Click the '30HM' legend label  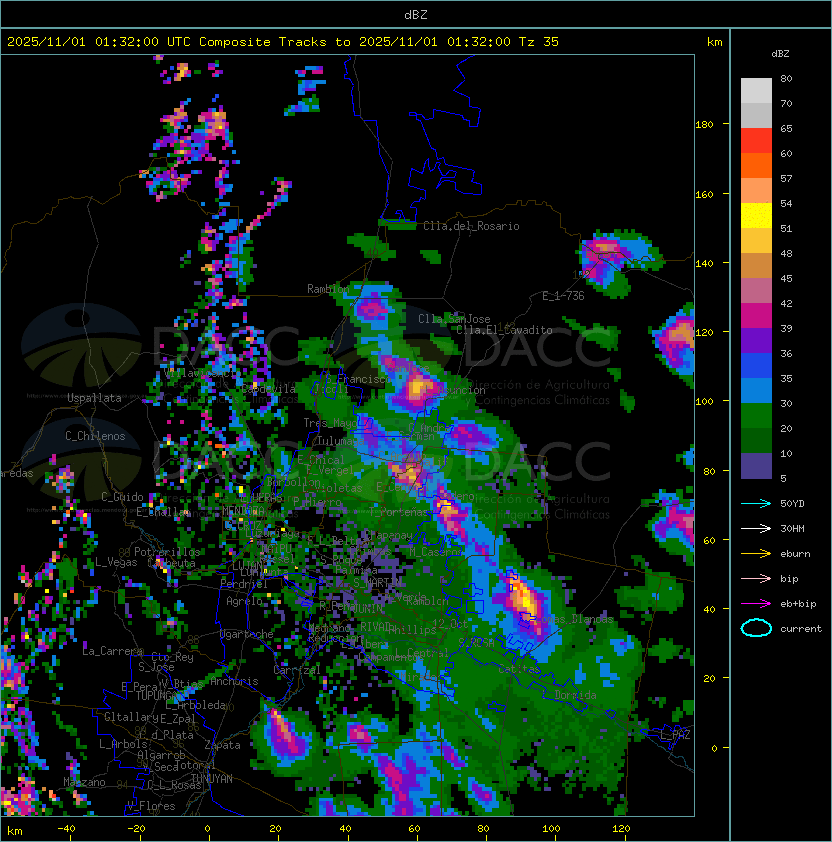coord(792,528)
